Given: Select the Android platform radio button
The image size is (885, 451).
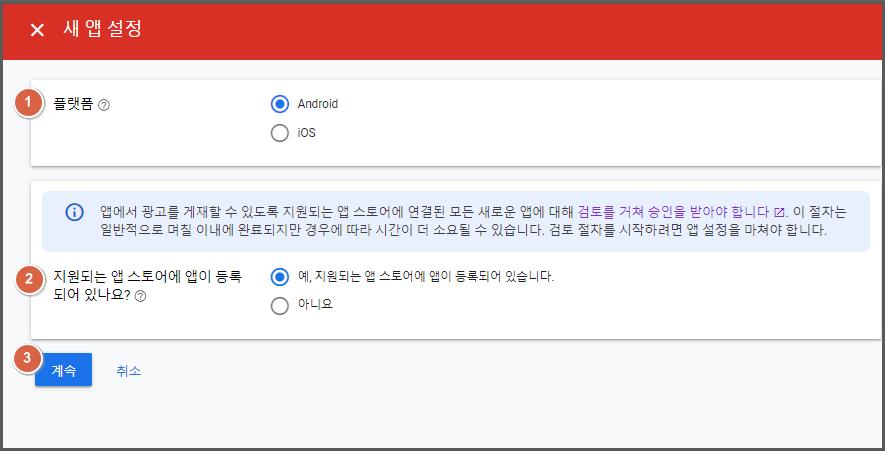Looking at the screenshot, I should click(x=280, y=104).
